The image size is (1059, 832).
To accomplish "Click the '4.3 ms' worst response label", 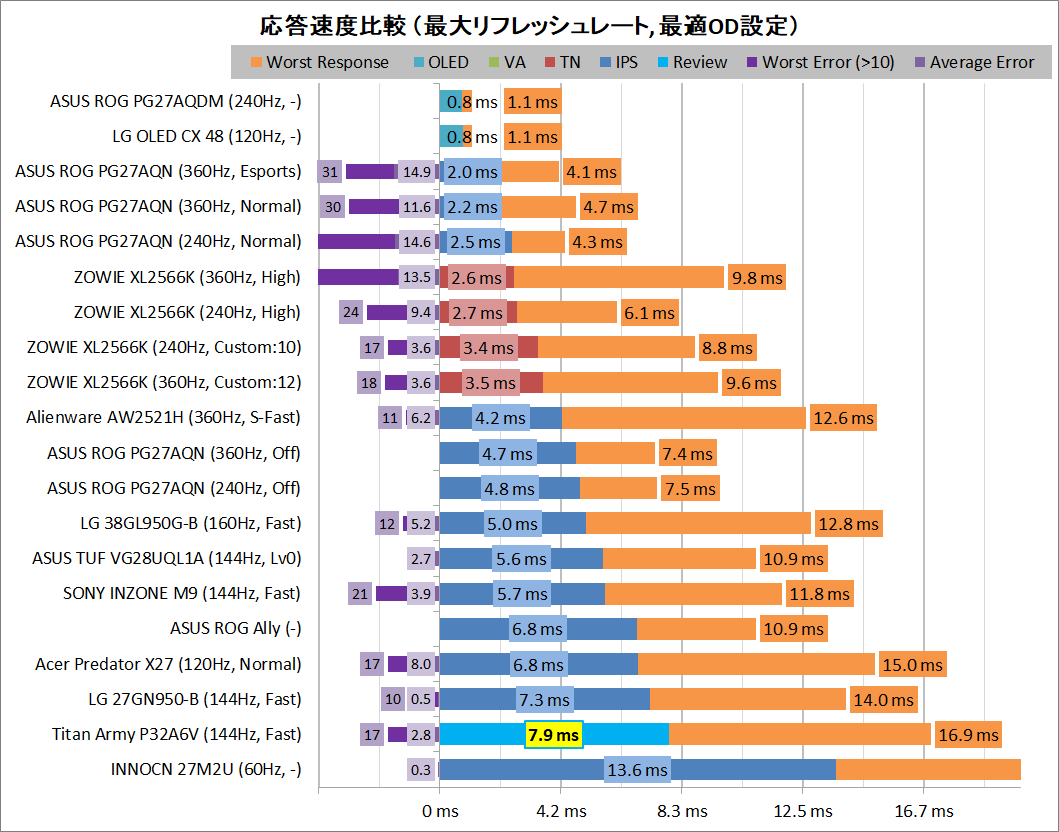I will pyautogui.click(x=598, y=242).
